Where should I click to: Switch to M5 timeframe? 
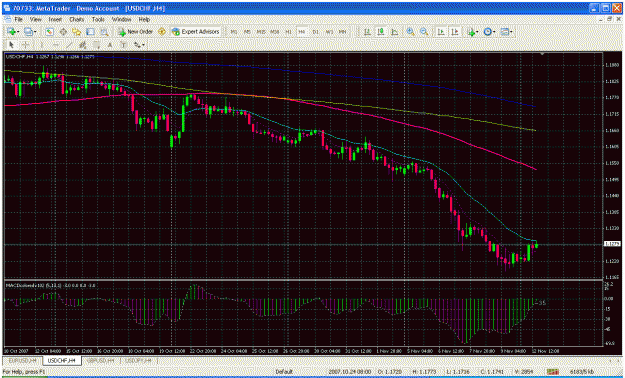pos(247,32)
